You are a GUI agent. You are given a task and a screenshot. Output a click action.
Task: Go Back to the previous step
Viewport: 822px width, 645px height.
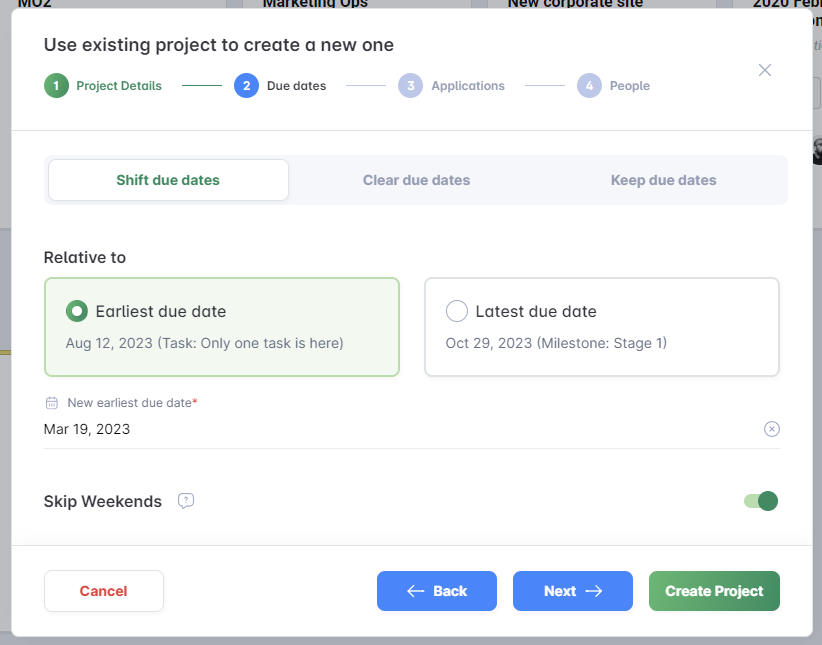pyautogui.click(x=437, y=591)
